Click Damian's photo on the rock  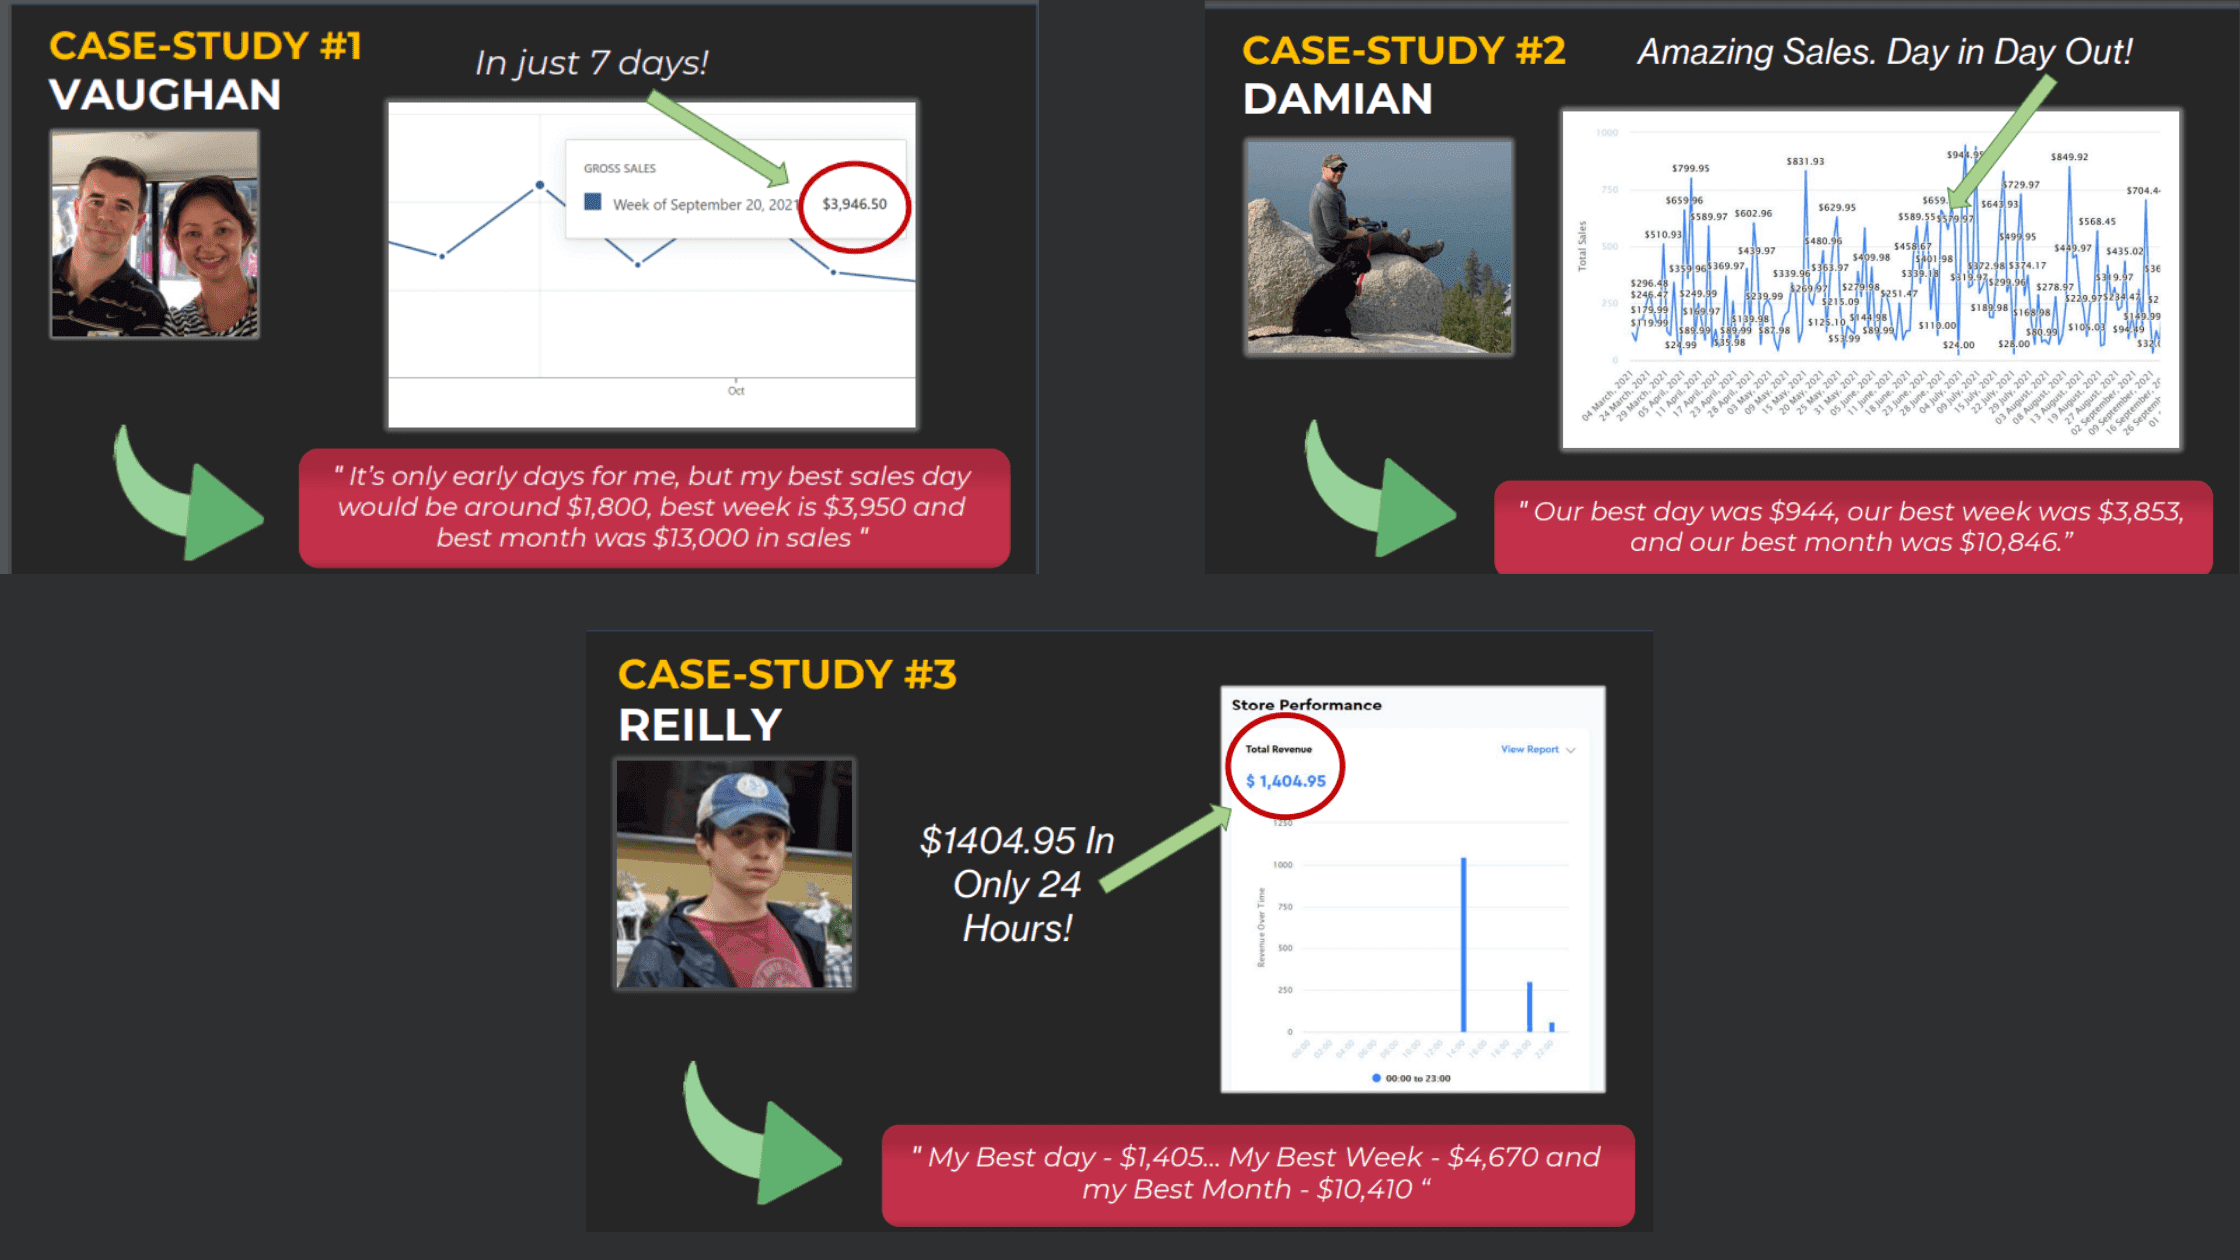click(x=1379, y=247)
